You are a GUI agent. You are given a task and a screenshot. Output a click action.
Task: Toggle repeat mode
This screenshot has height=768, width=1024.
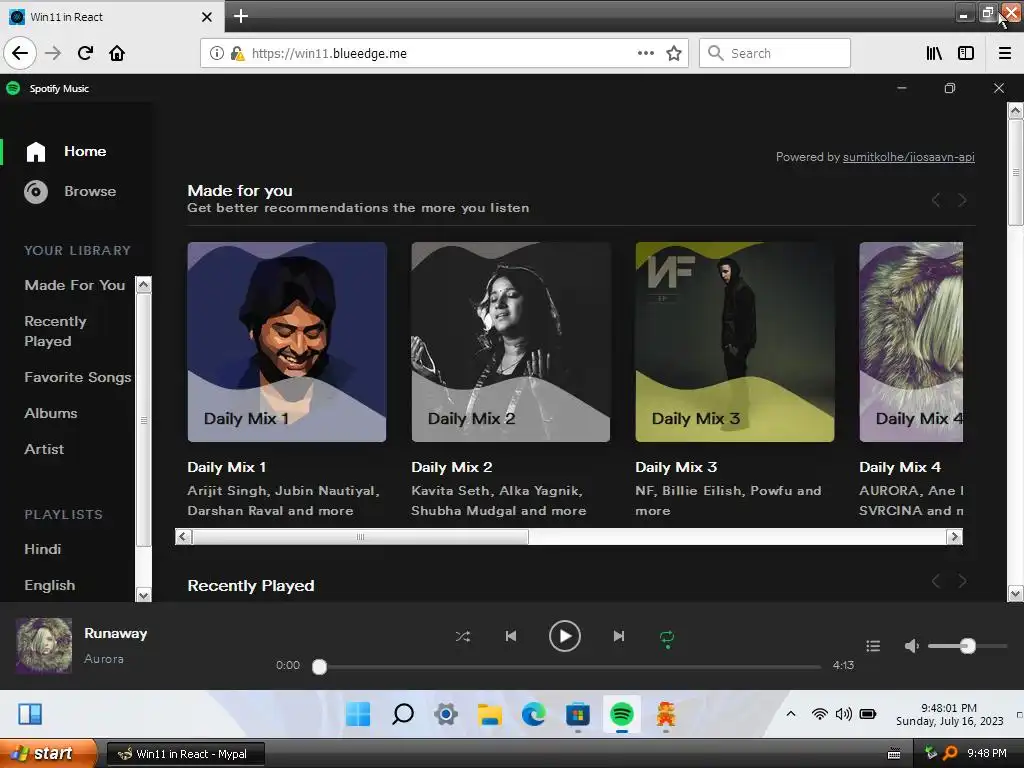[x=667, y=638]
